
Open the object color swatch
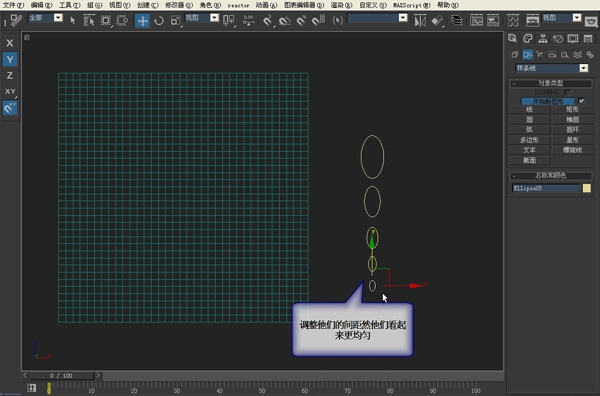click(x=587, y=188)
